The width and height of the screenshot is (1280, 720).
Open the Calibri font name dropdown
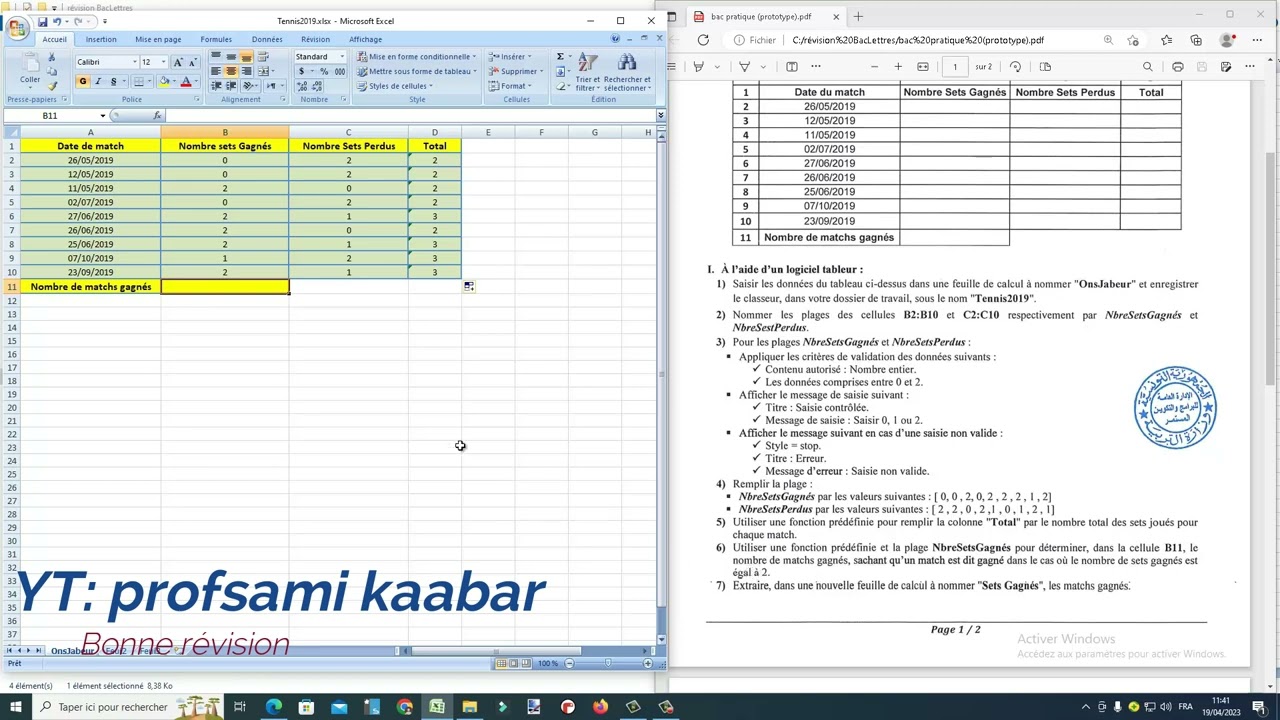pyautogui.click(x=135, y=62)
